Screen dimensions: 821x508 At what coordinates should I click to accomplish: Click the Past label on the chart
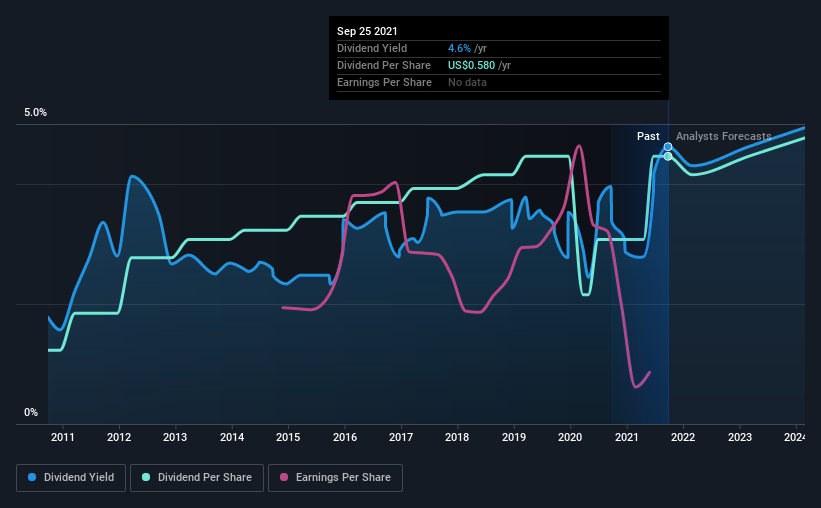point(648,136)
